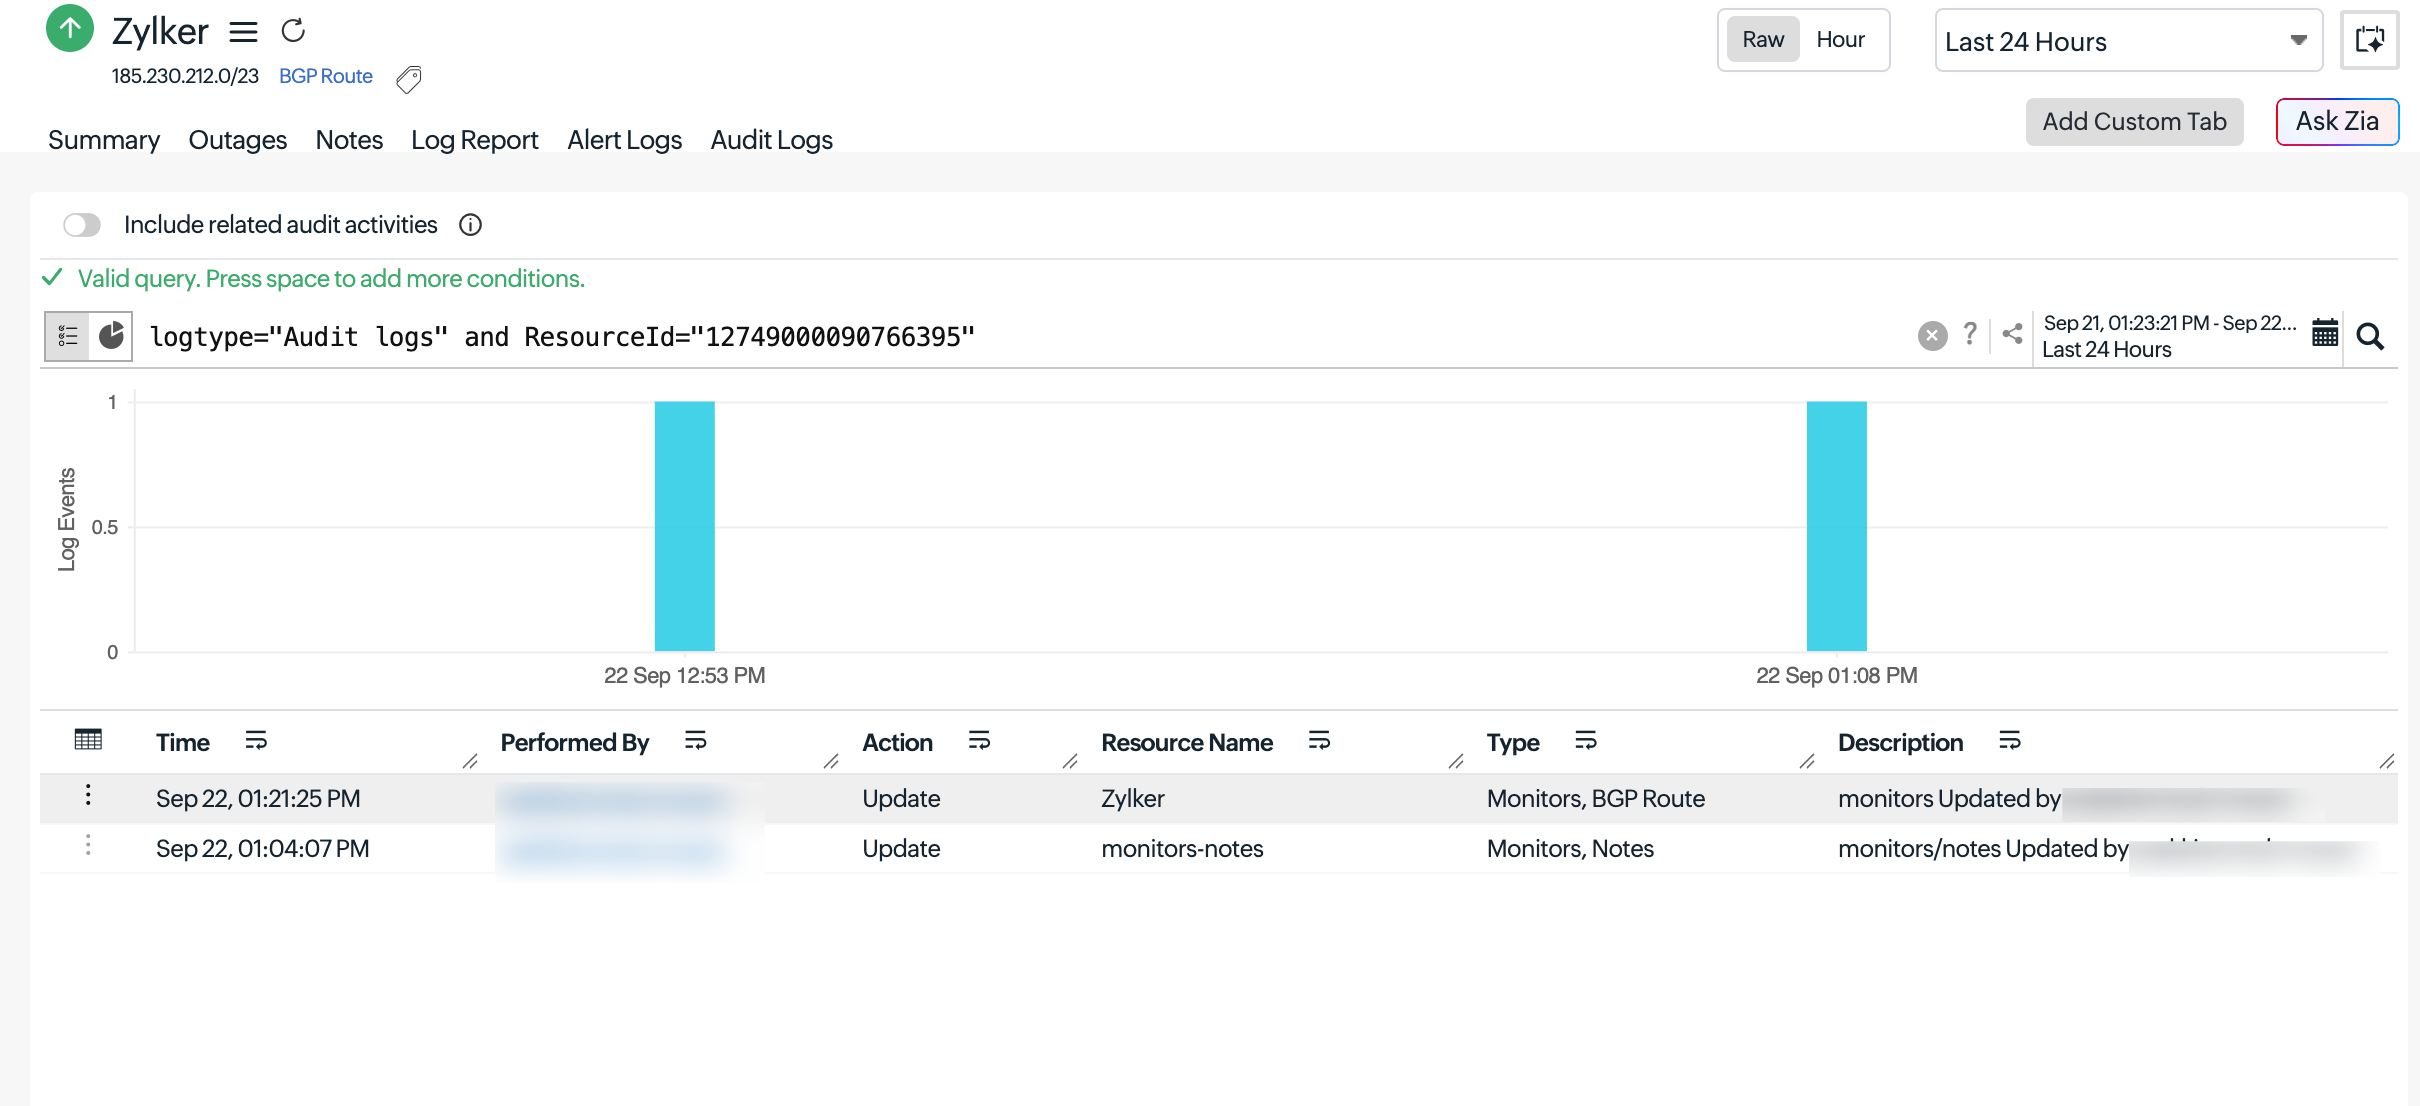Viewport: 2420px width, 1106px height.
Task: Open the hamburger menu next to Zylker
Action: tap(243, 32)
